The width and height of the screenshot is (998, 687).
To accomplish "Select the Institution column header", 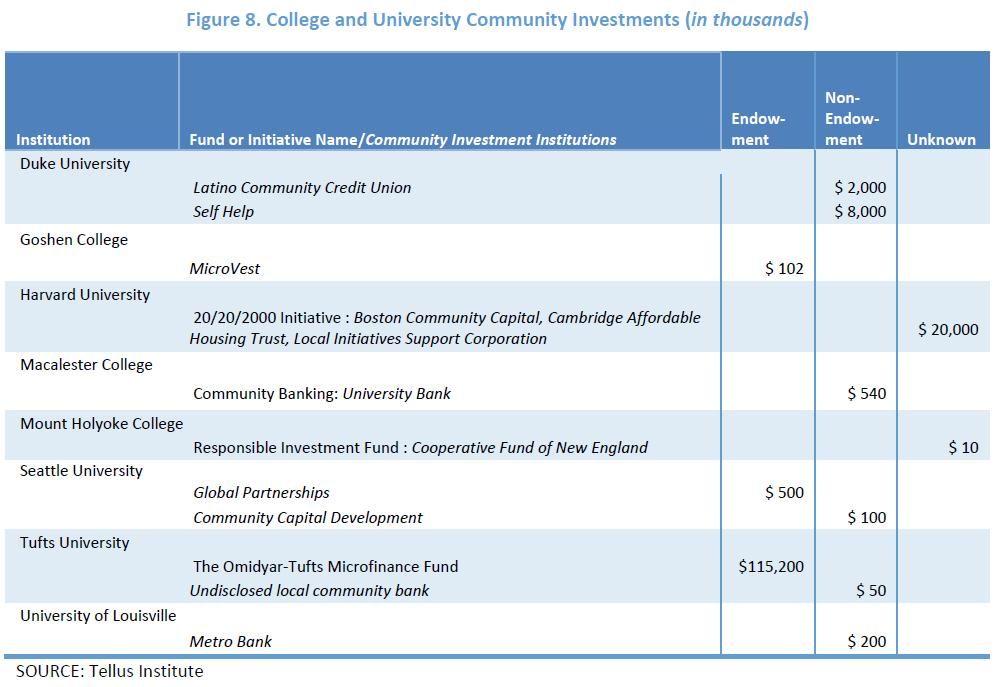I will [53, 139].
